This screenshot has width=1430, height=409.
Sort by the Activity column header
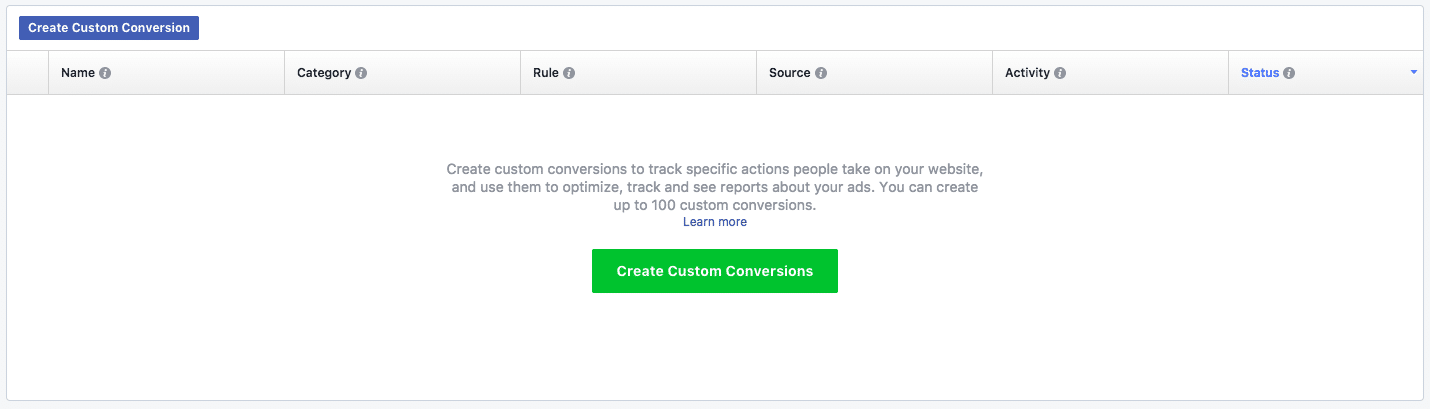coord(1027,73)
